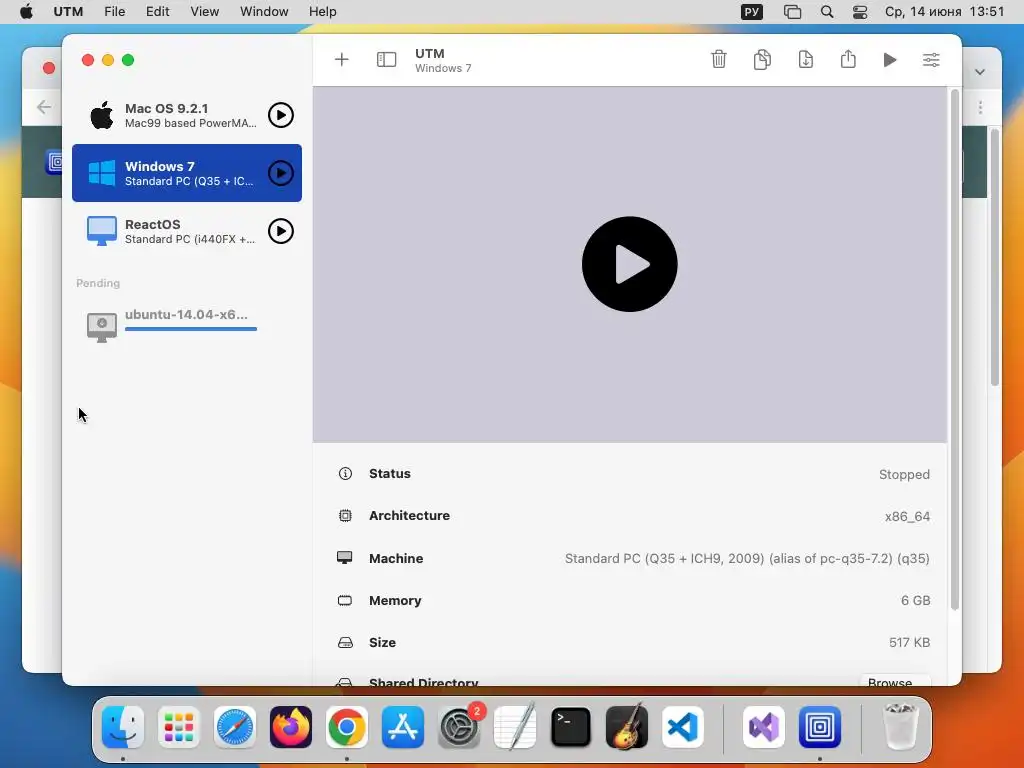Click the Size disk icon
This screenshot has width=1024, height=768.
point(345,643)
